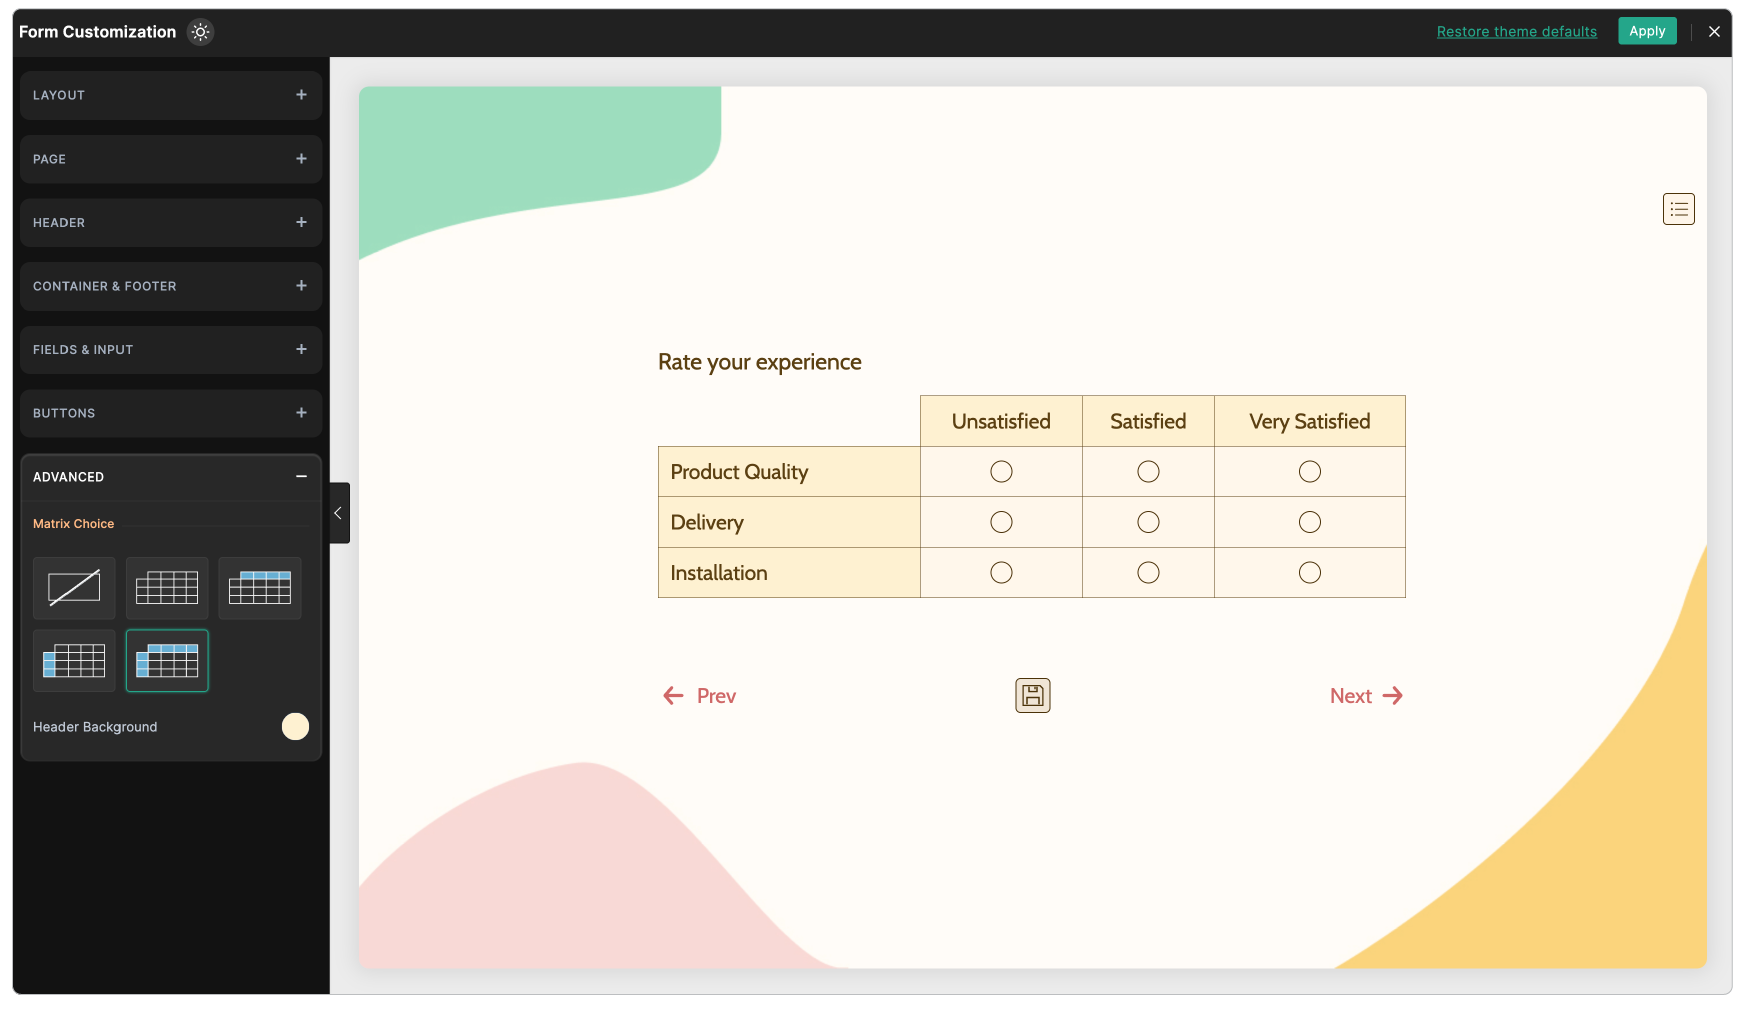Image resolution: width=1749 pixels, height=1013 pixels.
Task: Select Satisfied for Product Quality
Action: [x=1148, y=472]
